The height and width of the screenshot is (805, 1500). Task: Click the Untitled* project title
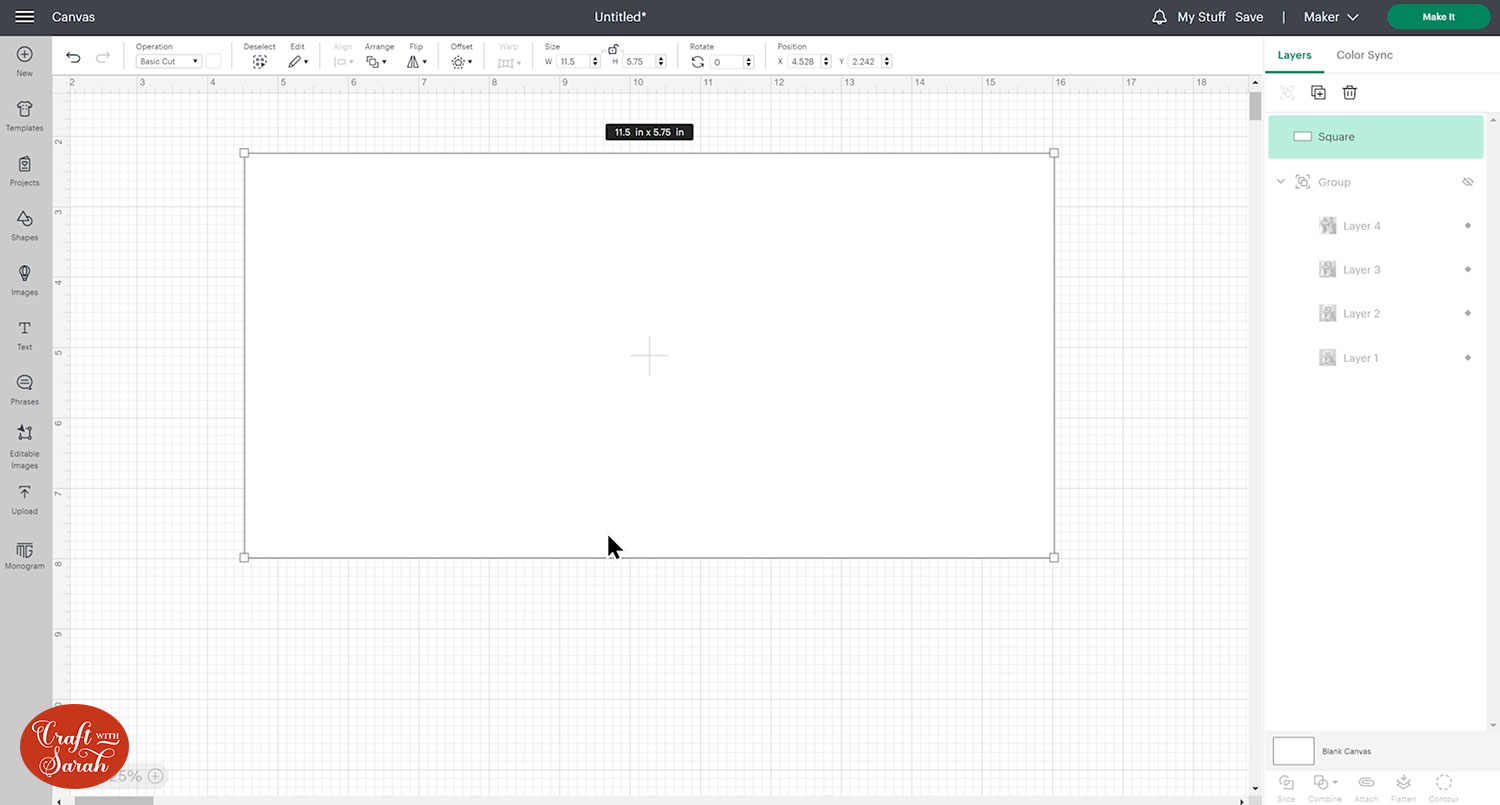click(x=620, y=17)
